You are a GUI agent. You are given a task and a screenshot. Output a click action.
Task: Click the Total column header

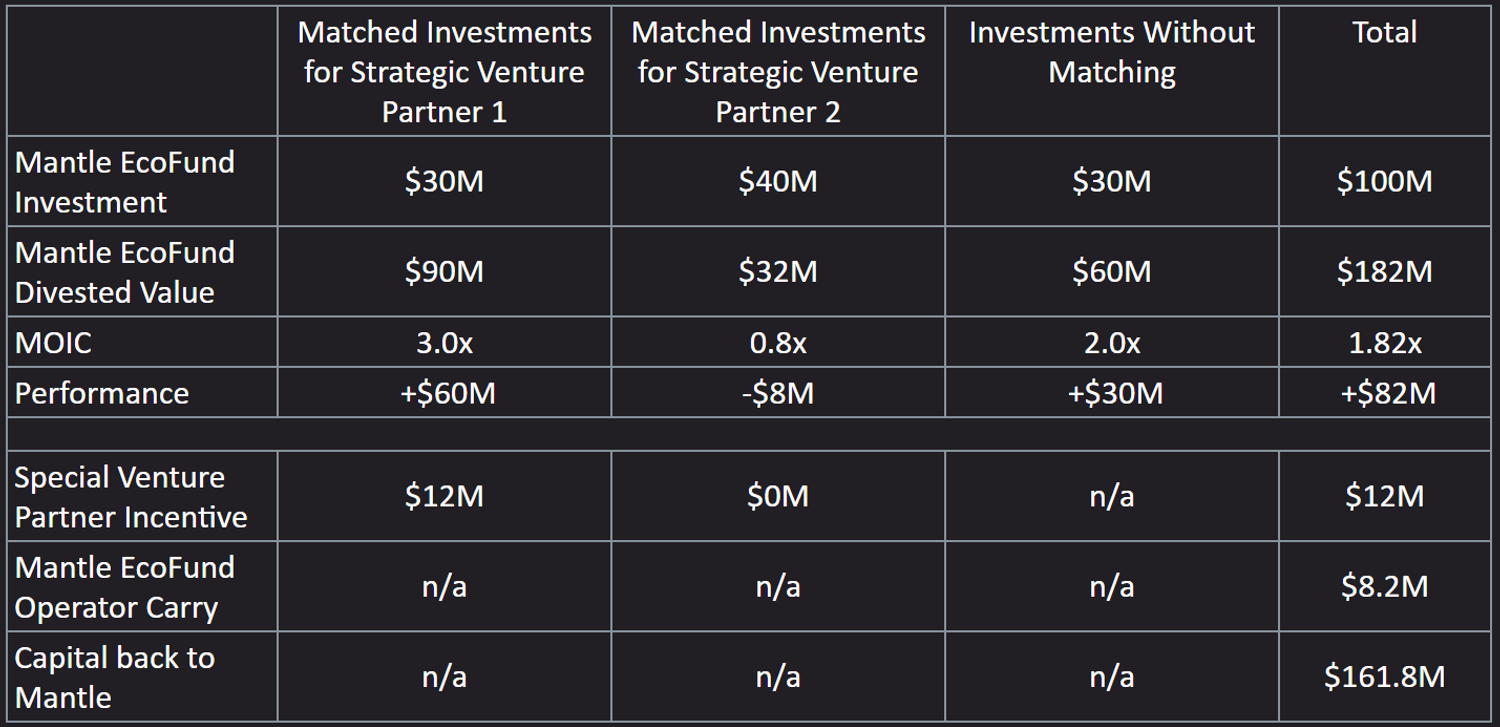(x=1385, y=32)
